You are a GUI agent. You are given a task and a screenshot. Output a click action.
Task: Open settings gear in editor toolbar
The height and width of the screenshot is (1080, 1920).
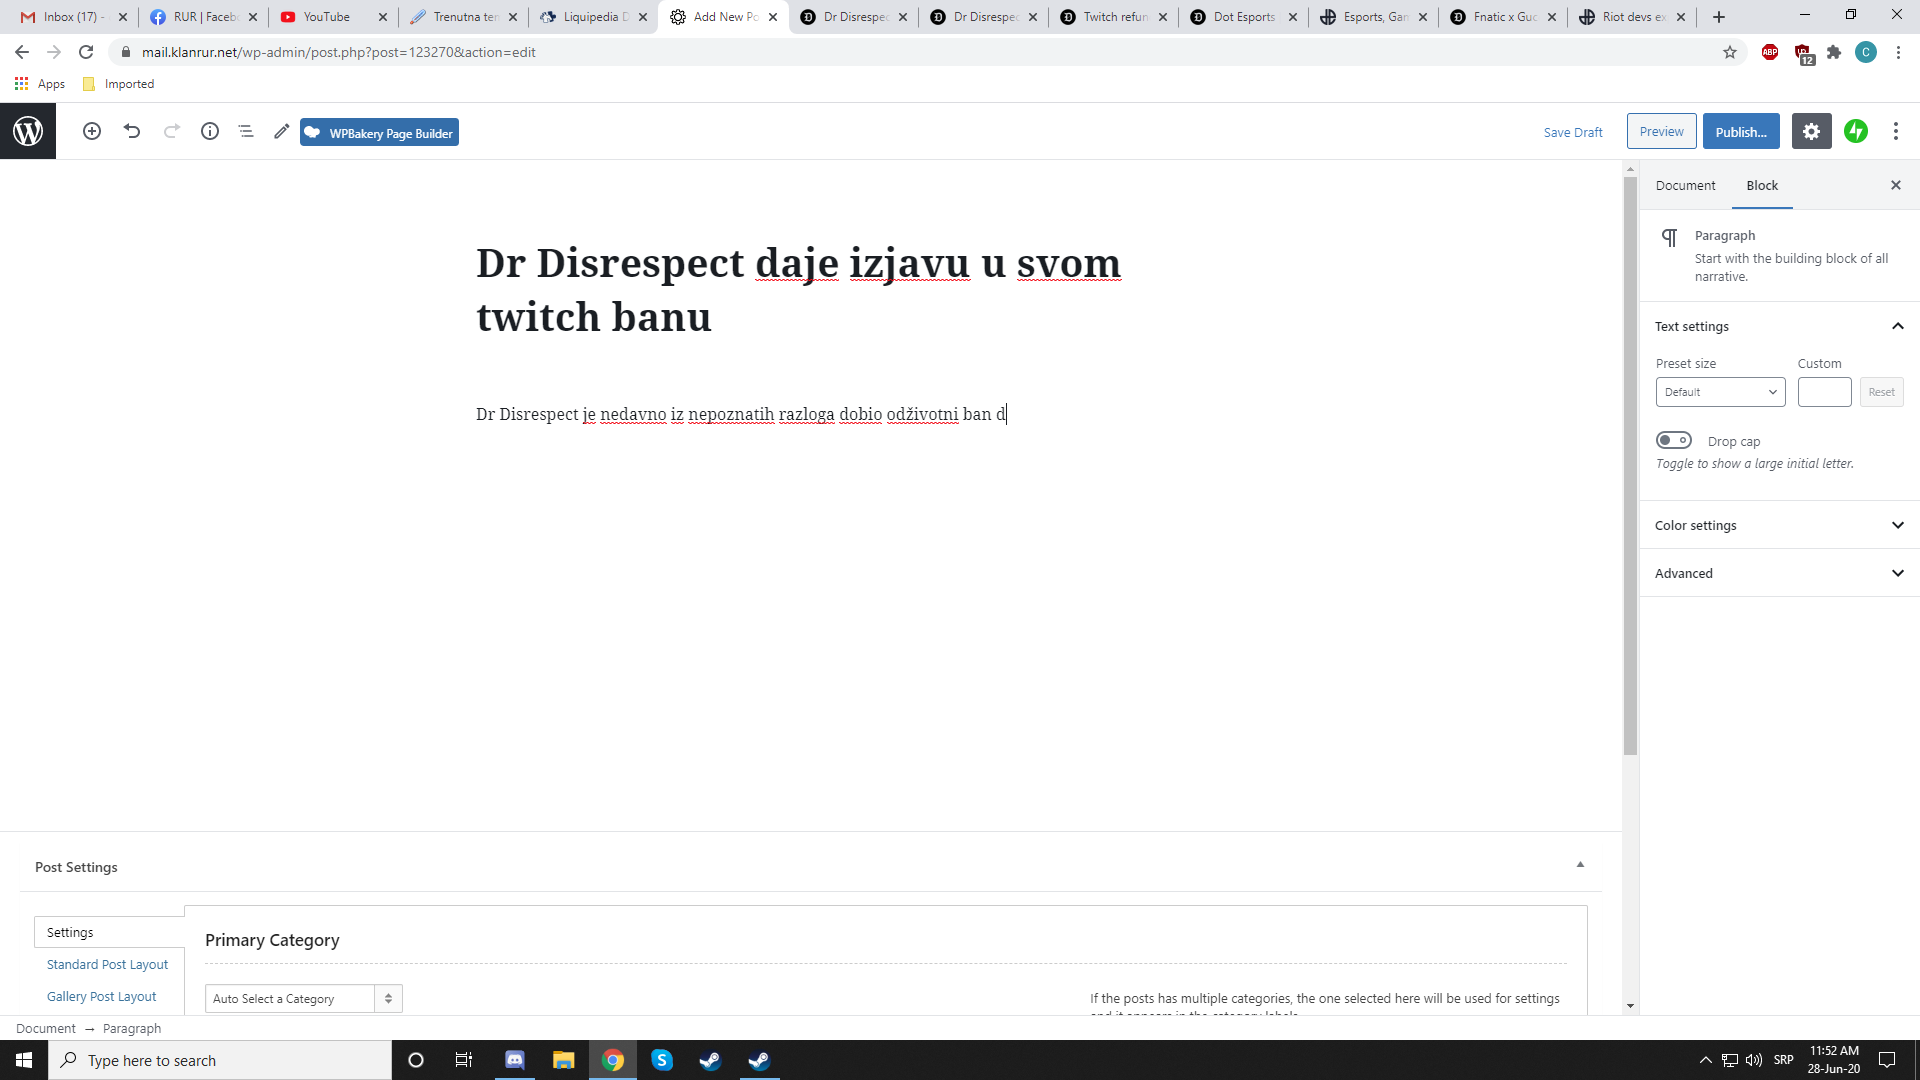pos(1811,131)
